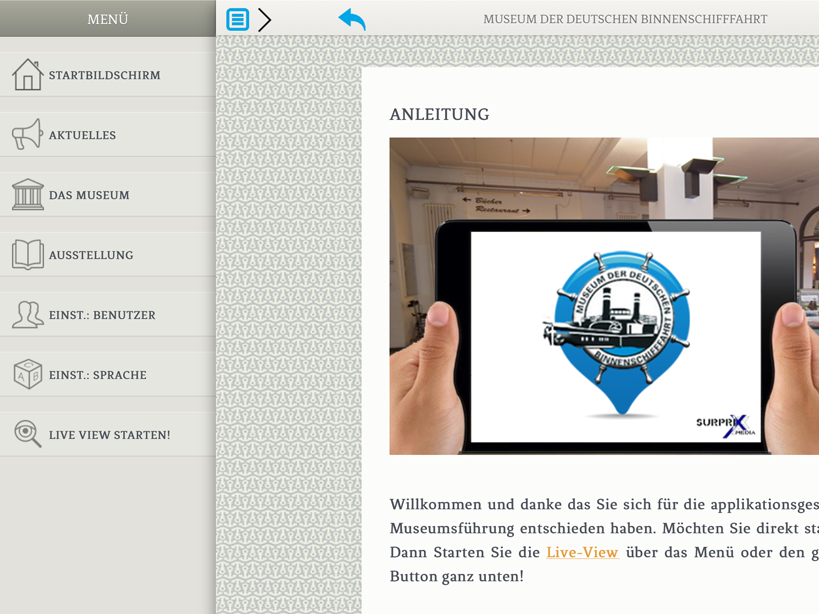Select Das Museum in menu

89,195
